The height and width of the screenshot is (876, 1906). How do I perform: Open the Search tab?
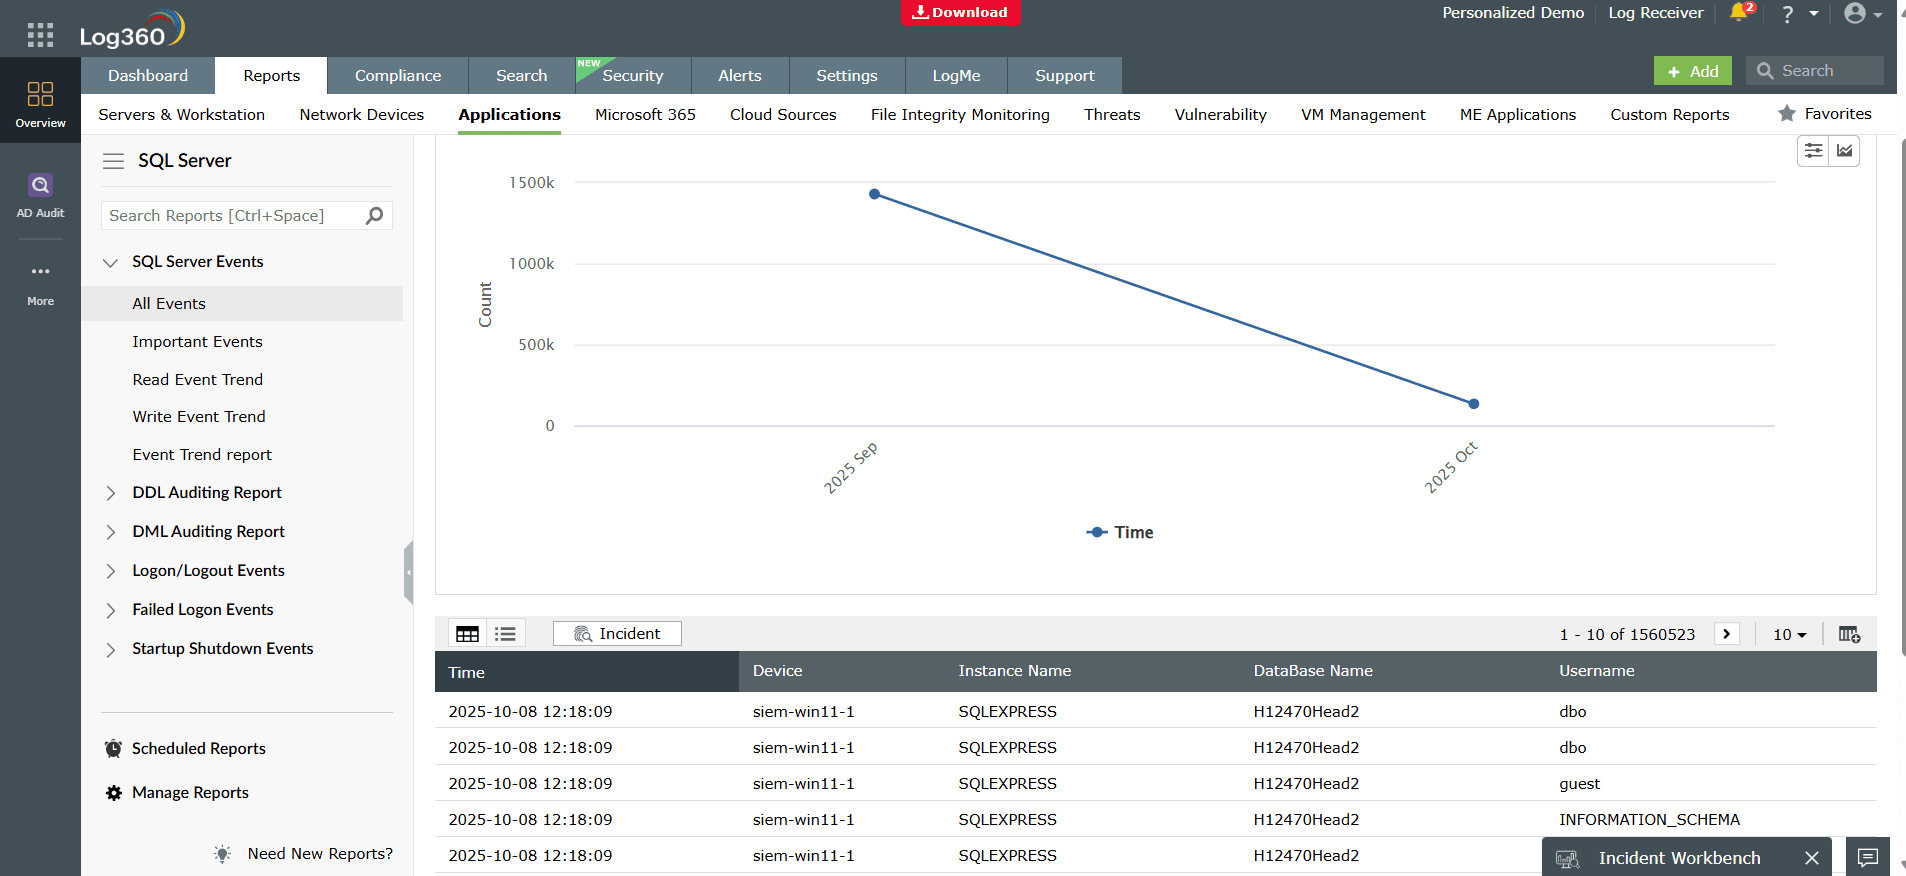(x=522, y=75)
